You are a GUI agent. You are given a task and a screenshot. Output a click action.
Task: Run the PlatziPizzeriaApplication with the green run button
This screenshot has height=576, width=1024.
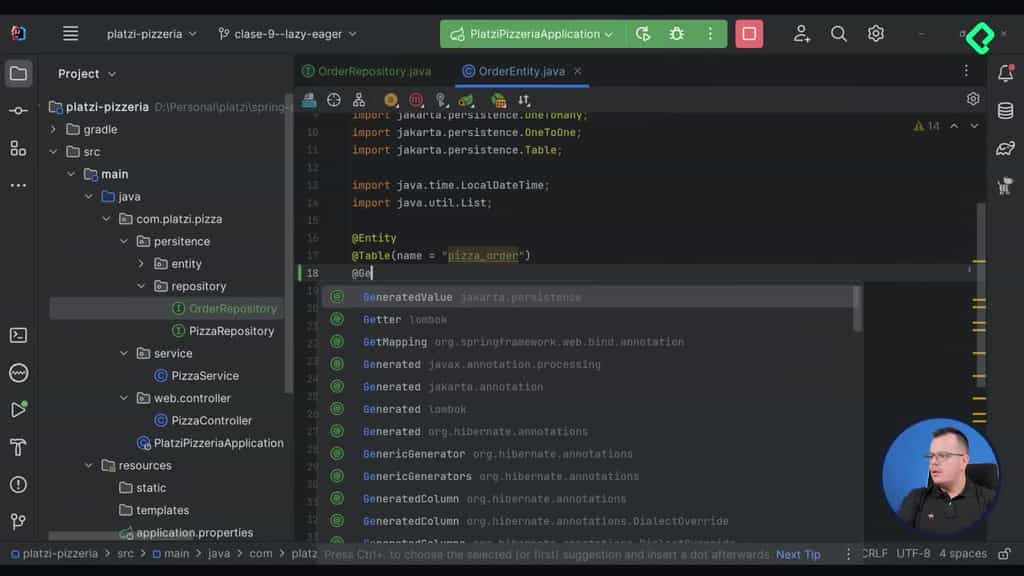(x=643, y=33)
